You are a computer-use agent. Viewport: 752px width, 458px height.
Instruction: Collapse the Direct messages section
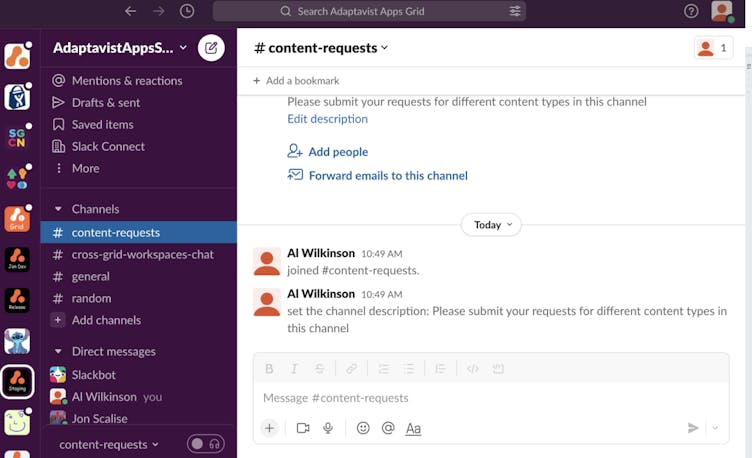58,352
